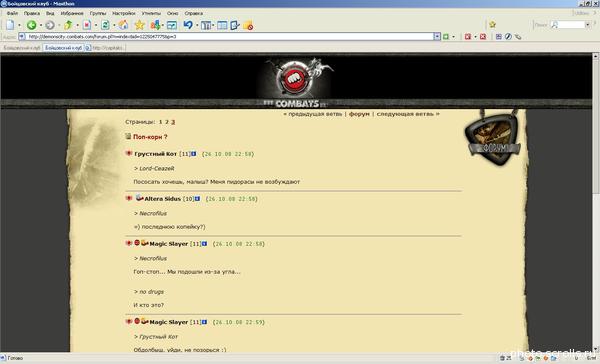This screenshot has width=600, height=364.
Task: Open the Избранное menu
Action: click(72, 13)
